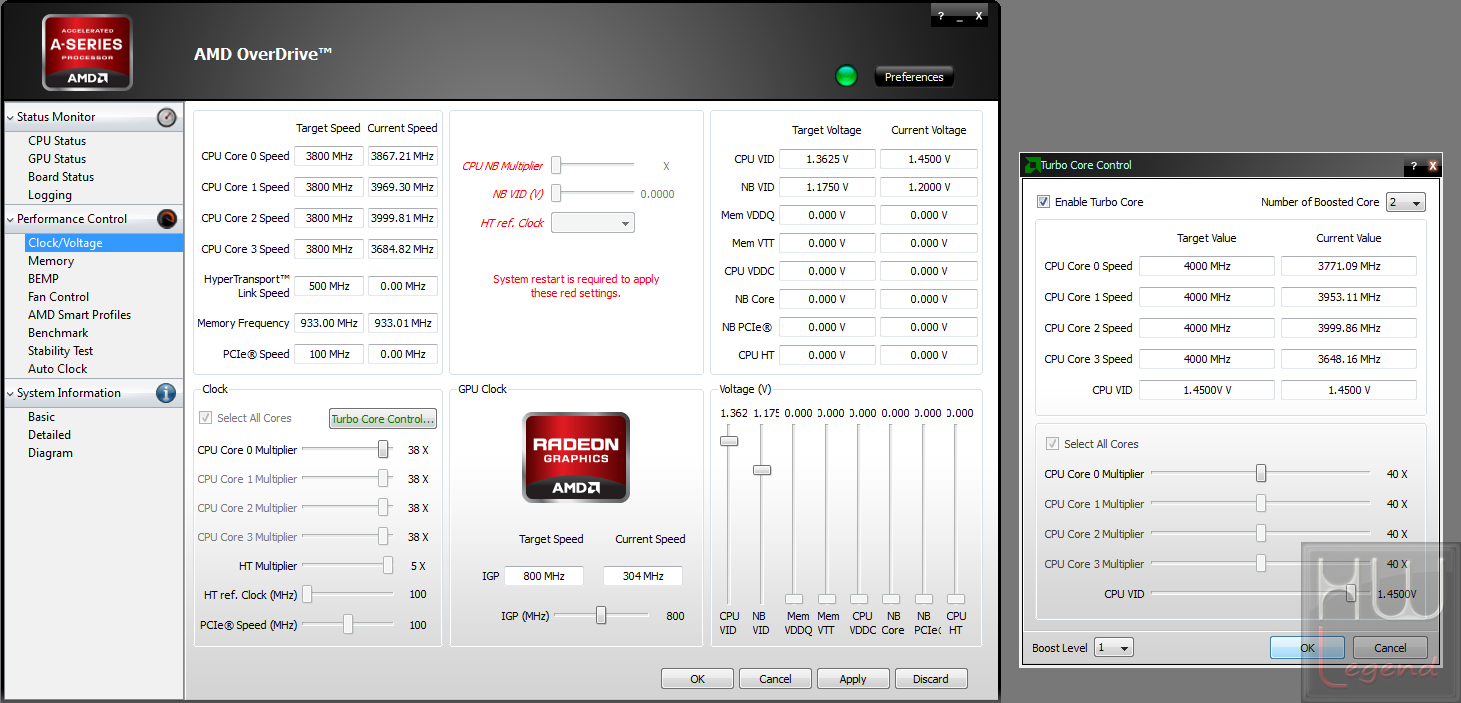Open GPU Status page
1461x703 pixels.
[x=57, y=159]
